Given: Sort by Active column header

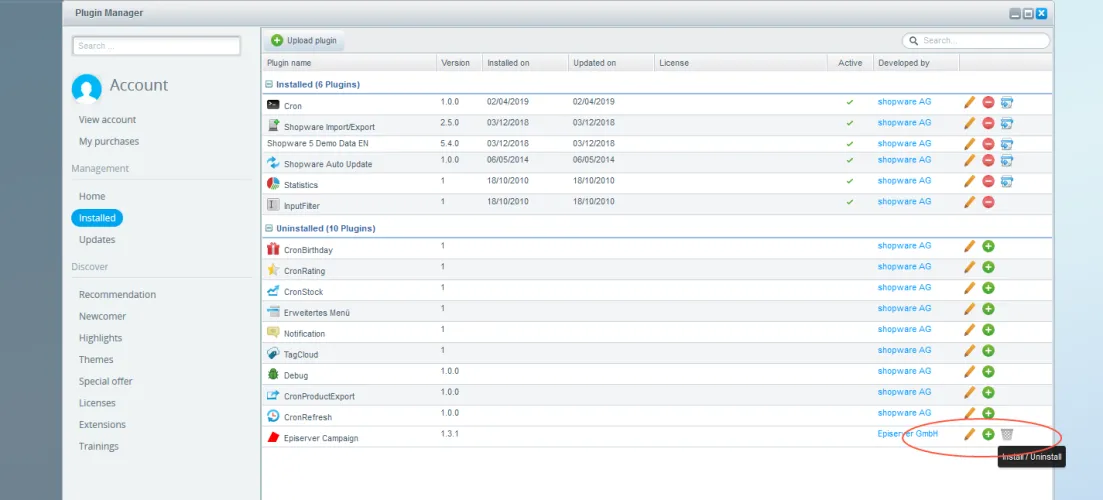Looking at the screenshot, I should (850, 63).
